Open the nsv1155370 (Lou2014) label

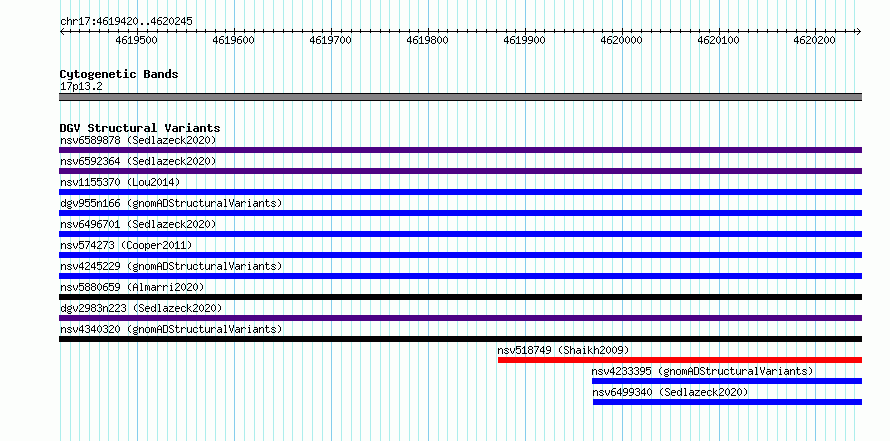tap(120, 182)
